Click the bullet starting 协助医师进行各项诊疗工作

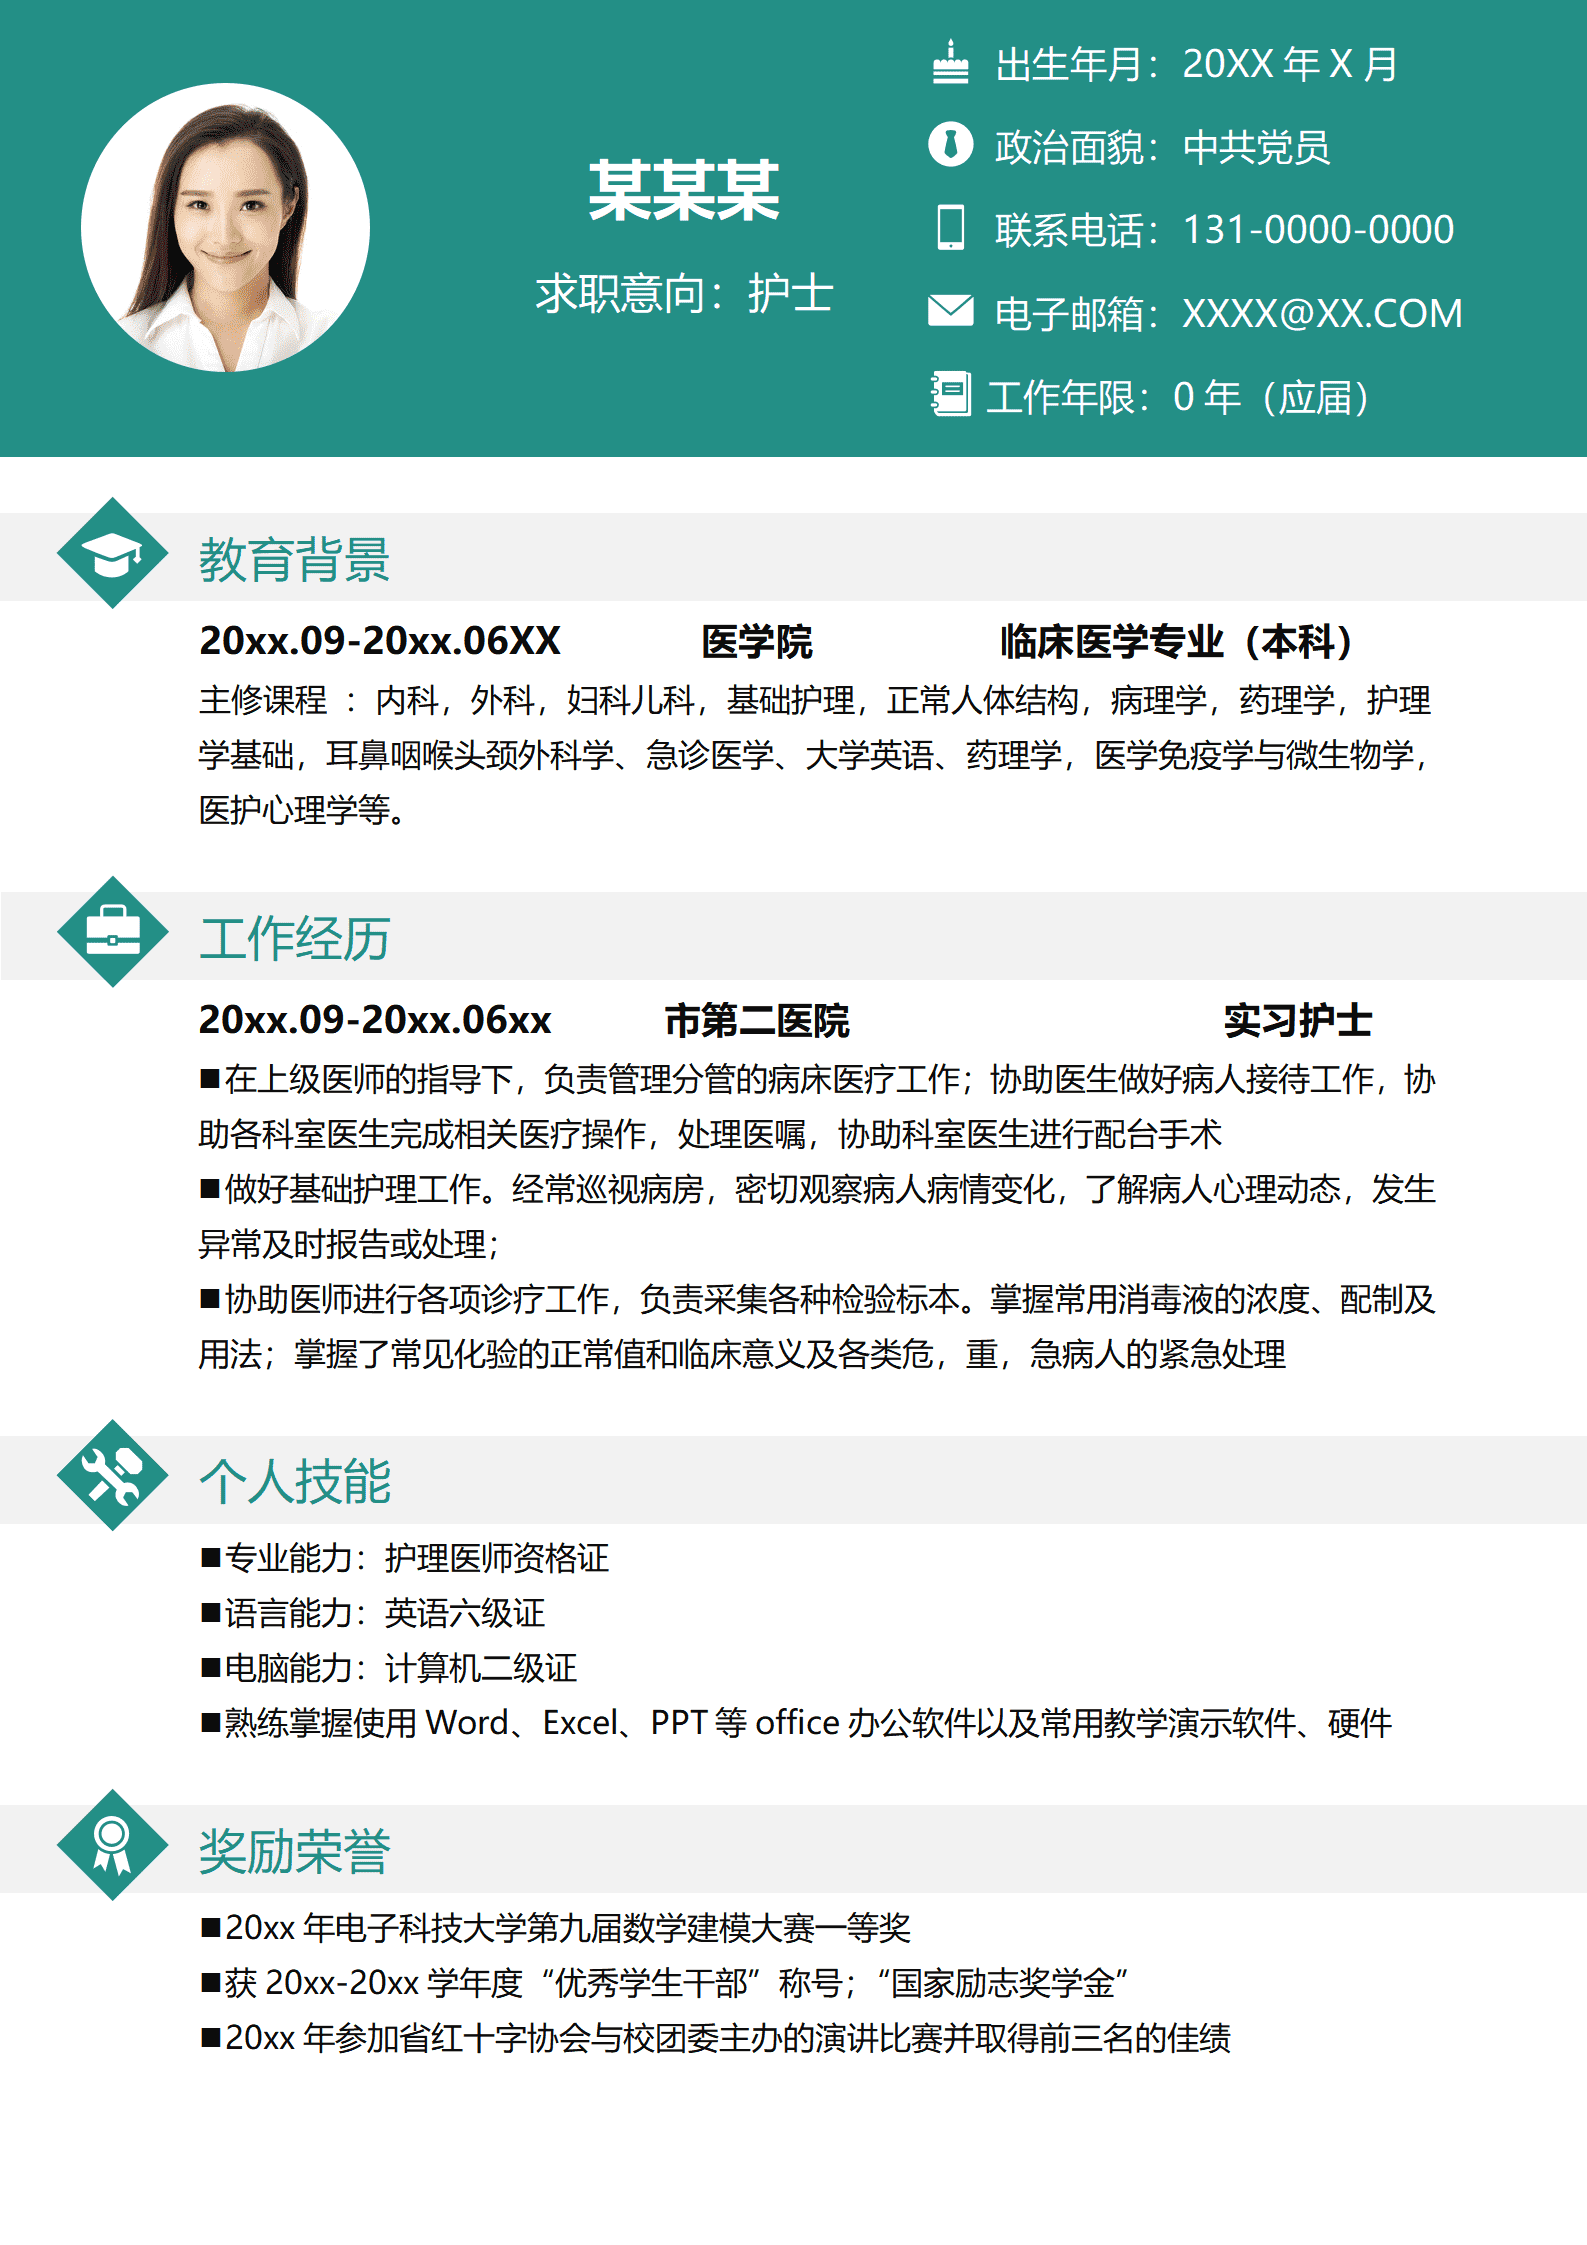(x=818, y=1299)
